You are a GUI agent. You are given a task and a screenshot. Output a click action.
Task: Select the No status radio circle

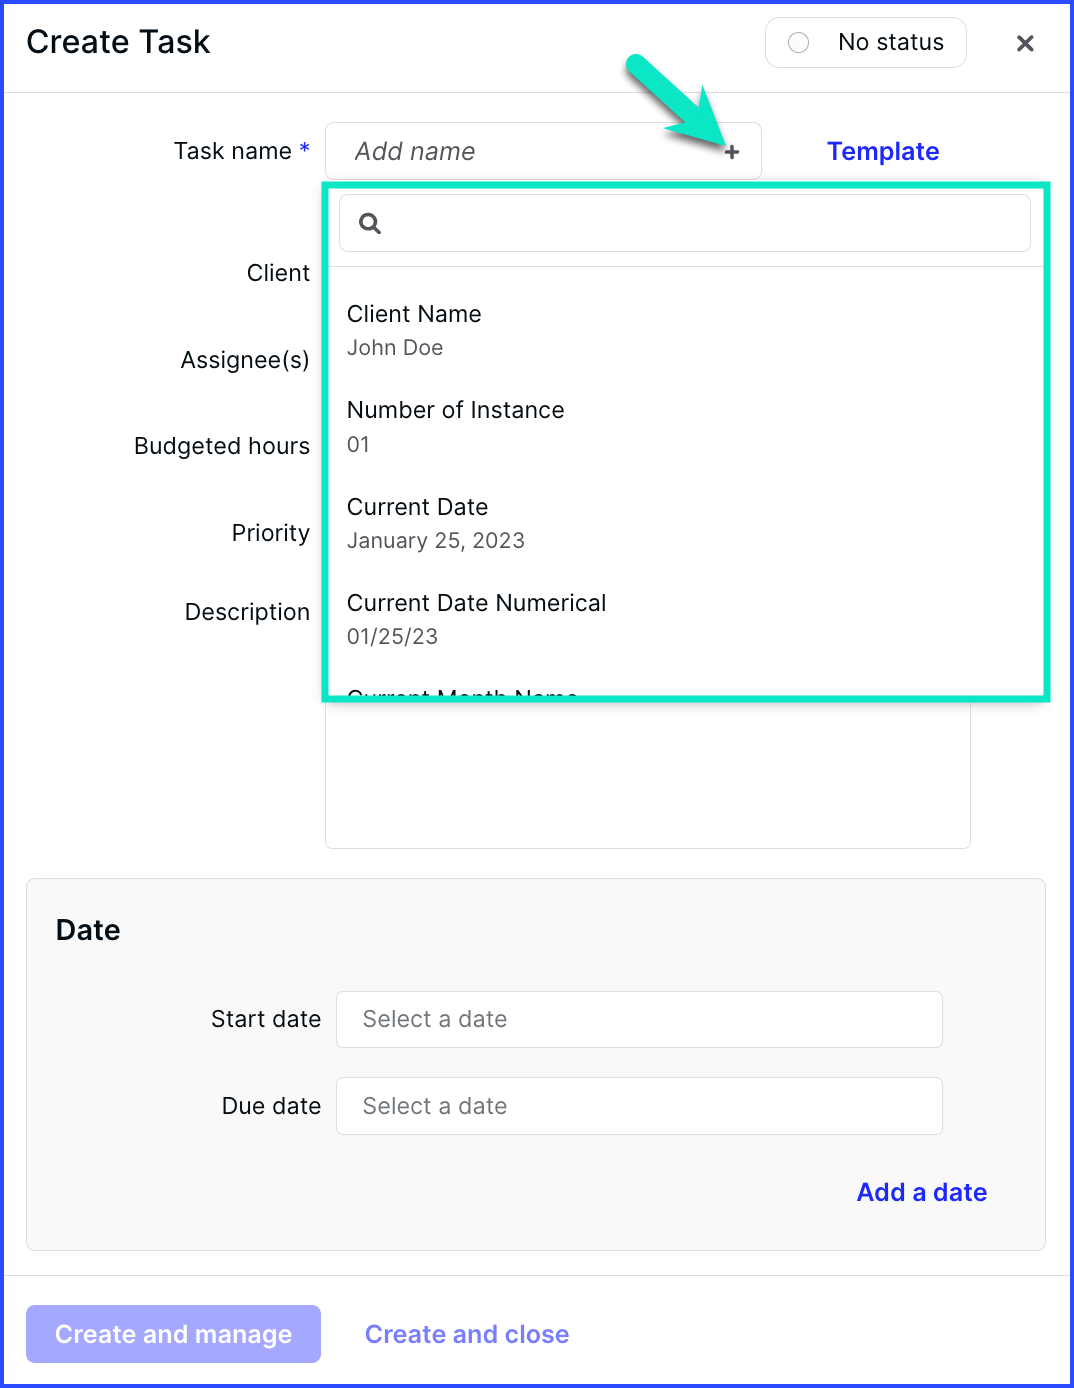[x=798, y=43]
